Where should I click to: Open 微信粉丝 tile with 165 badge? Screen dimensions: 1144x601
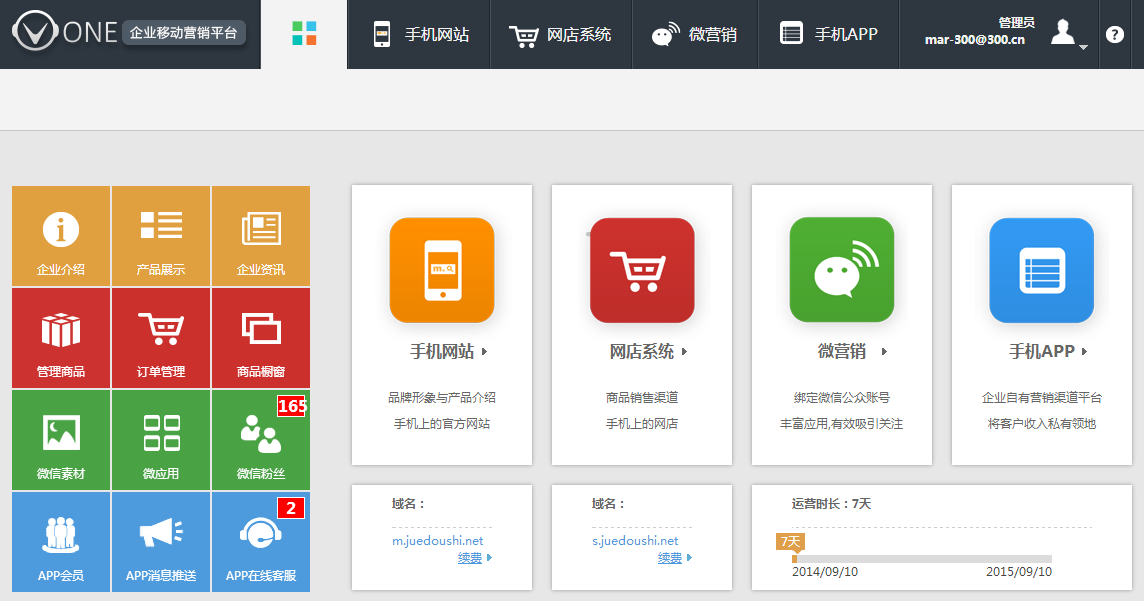(x=261, y=440)
